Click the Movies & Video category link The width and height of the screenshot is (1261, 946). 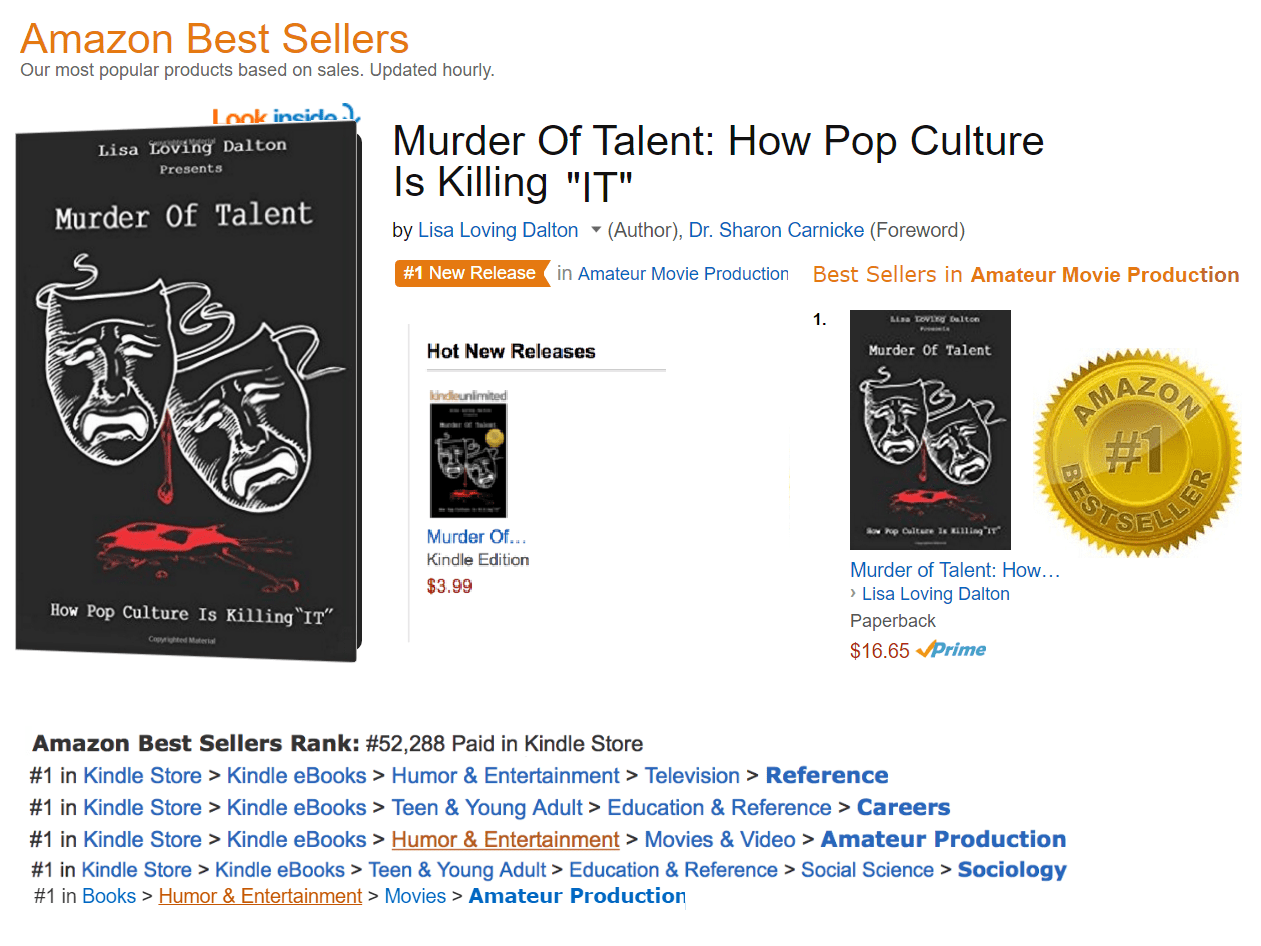tap(720, 840)
